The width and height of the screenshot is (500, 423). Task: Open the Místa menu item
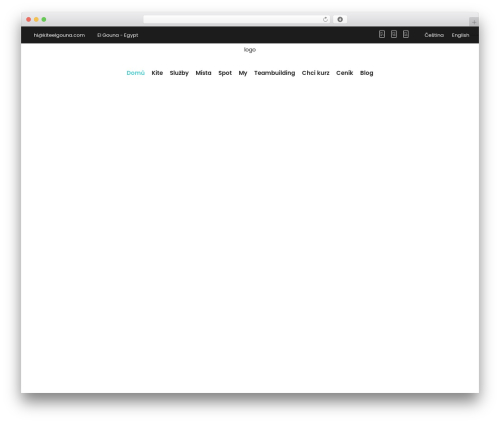[203, 73]
